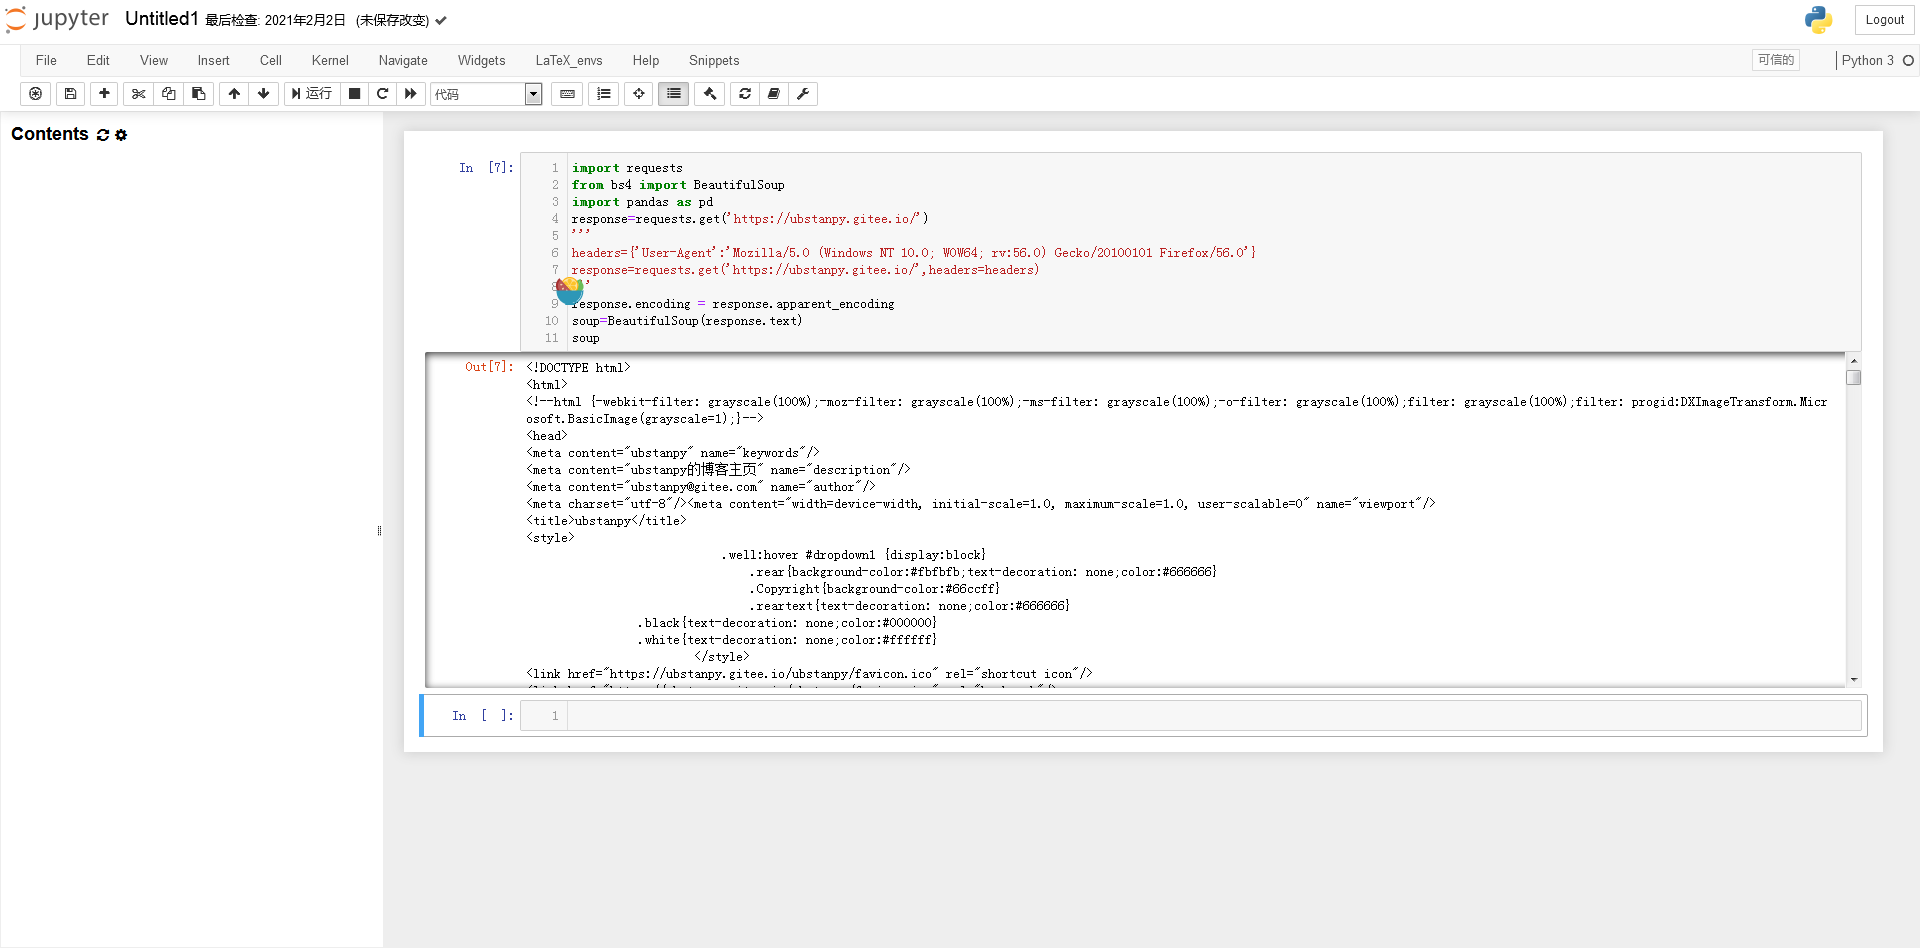Screen dimensions: 1920x948
Task: Move selected cell down
Action: (264, 94)
